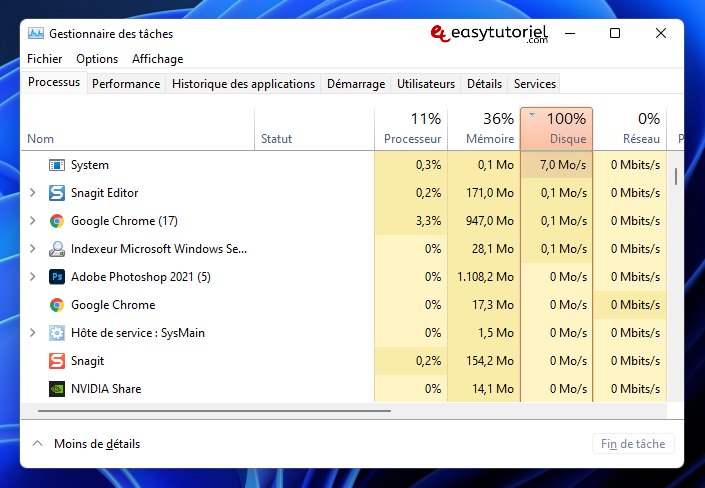This screenshot has height=488, width=705.
Task: Click the 154,2 Mo memory value
Action: tap(490, 361)
